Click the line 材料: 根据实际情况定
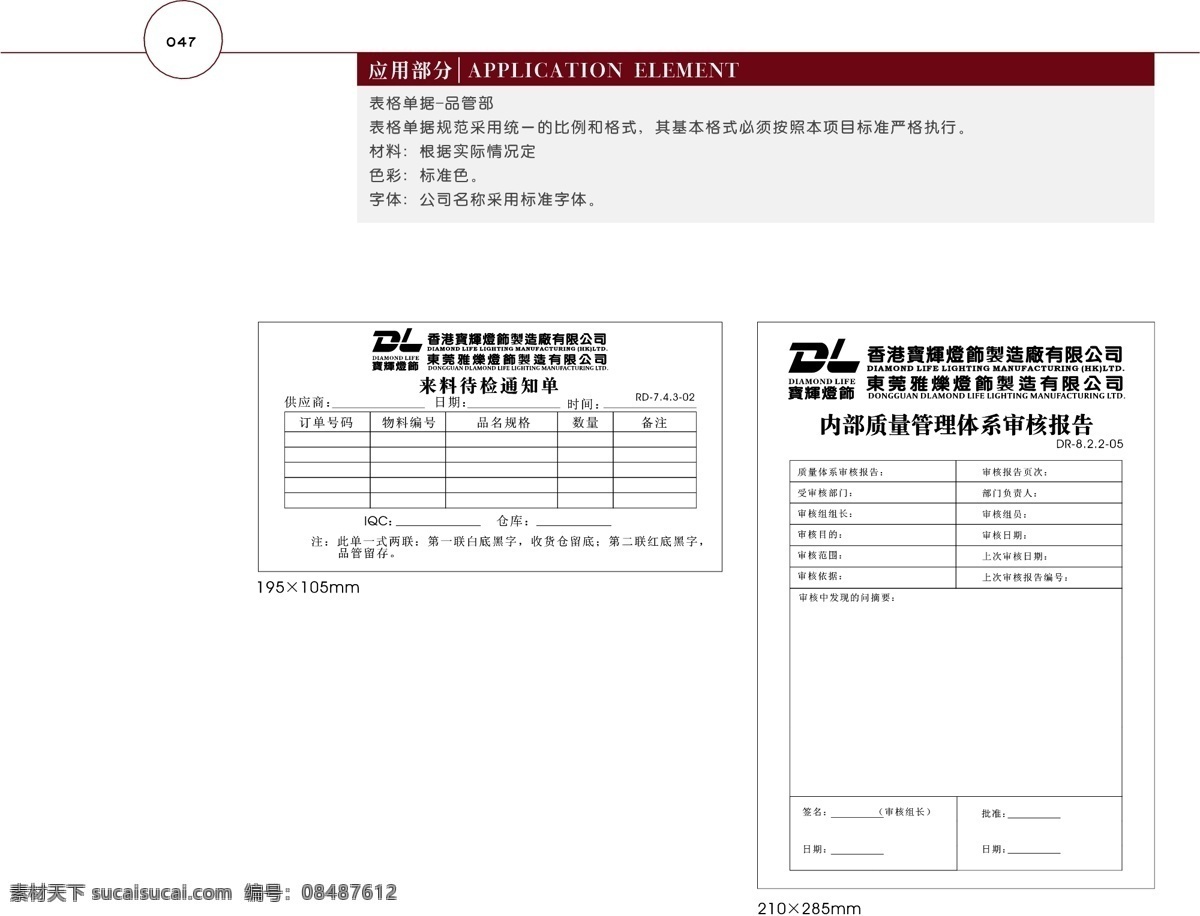 (452, 151)
